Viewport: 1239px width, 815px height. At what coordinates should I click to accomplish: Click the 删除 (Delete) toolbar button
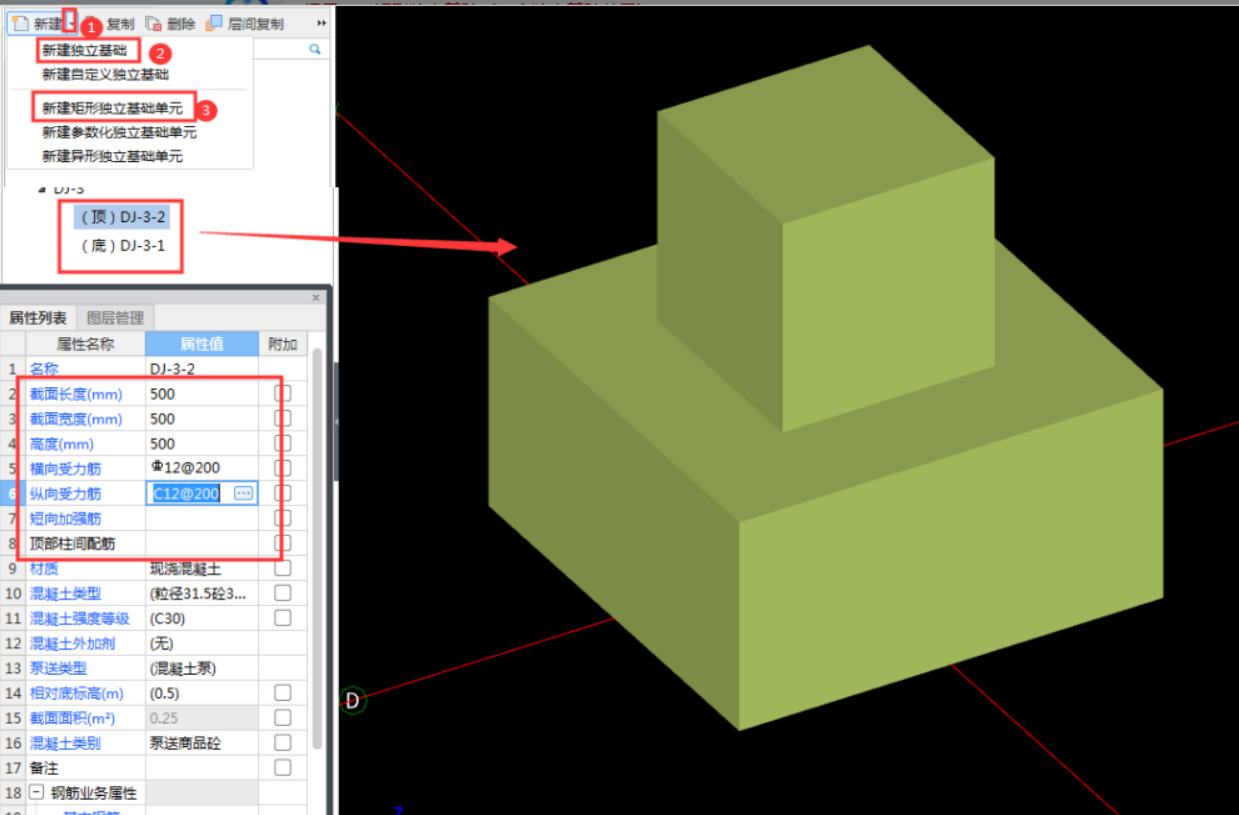[x=171, y=23]
